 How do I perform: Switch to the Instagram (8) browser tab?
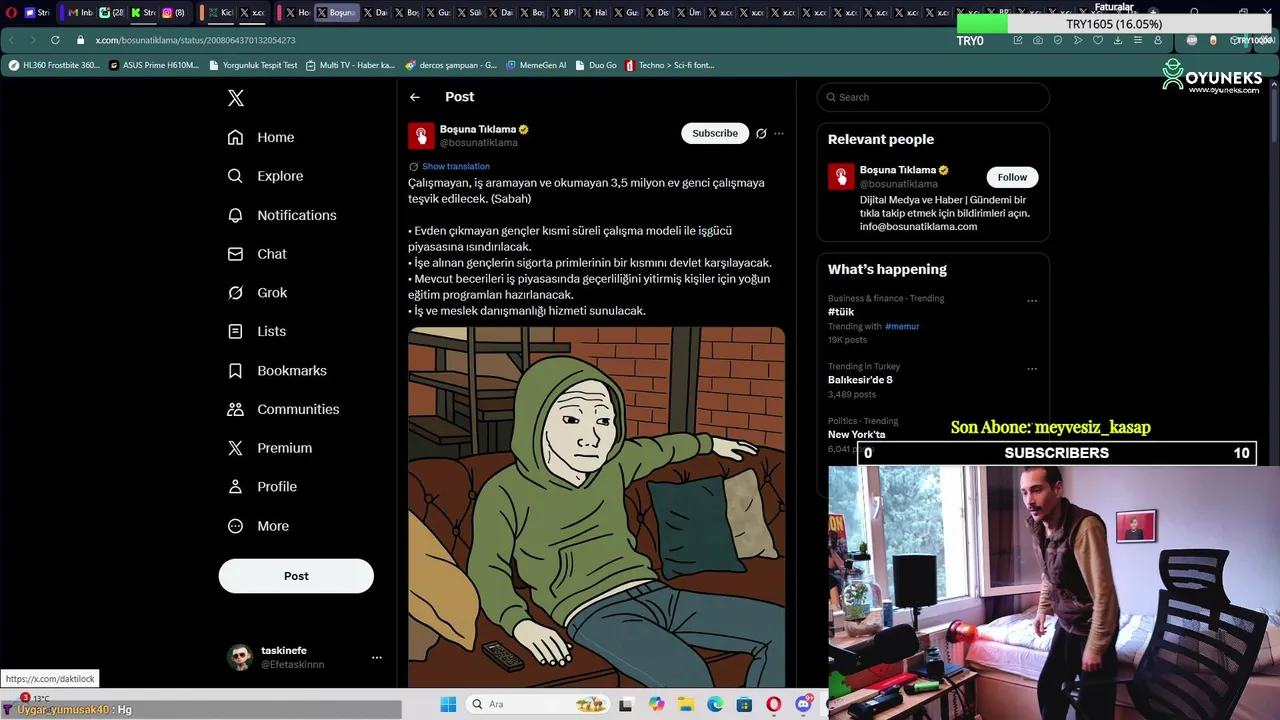pos(173,13)
